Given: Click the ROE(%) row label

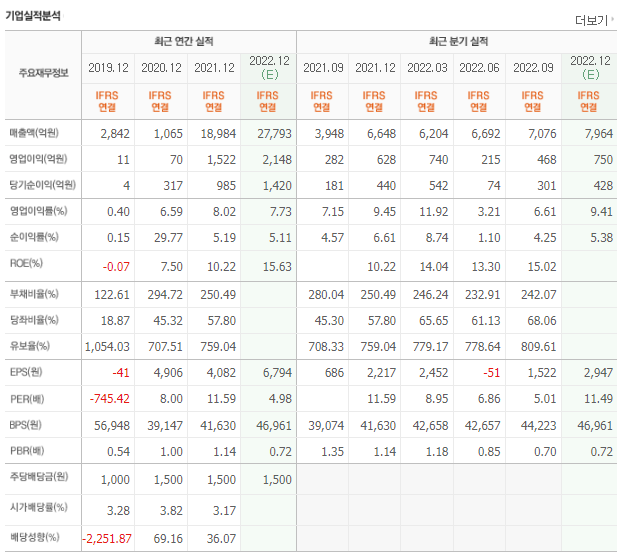Looking at the screenshot, I should tap(26, 263).
